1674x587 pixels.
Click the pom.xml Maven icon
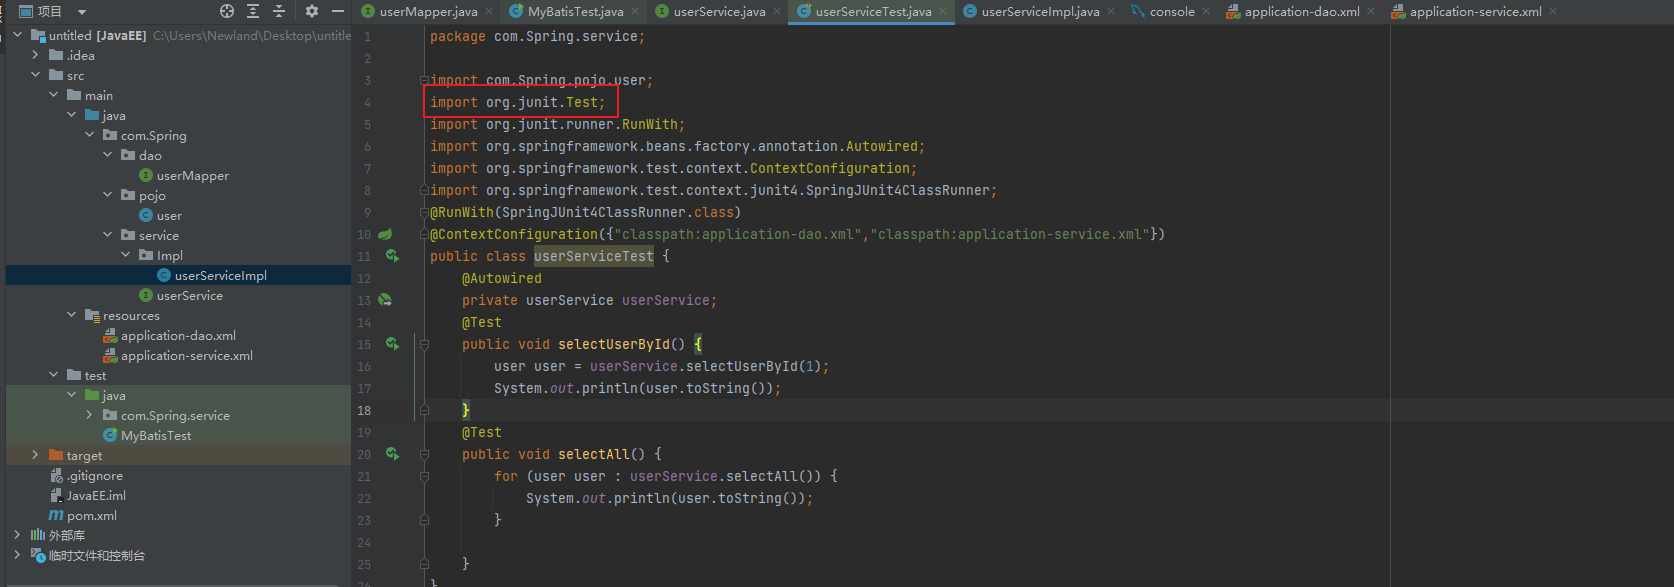click(56, 515)
